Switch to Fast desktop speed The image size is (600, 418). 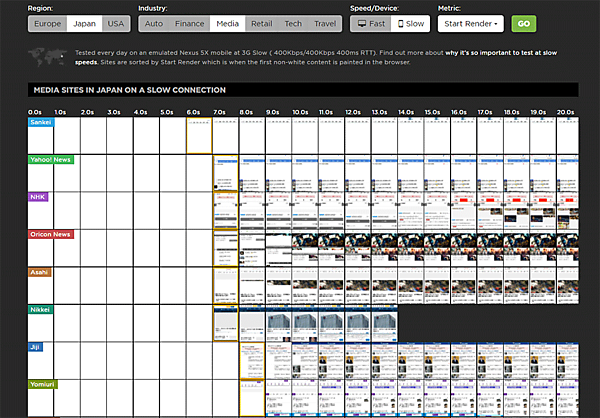tap(370, 23)
